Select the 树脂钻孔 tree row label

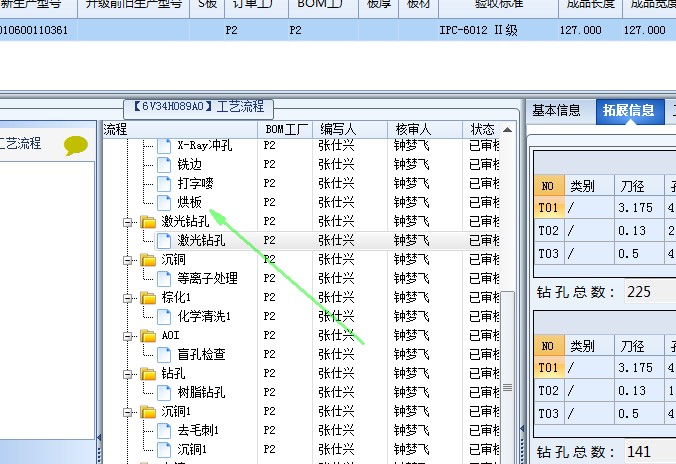[x=201, y=392]
